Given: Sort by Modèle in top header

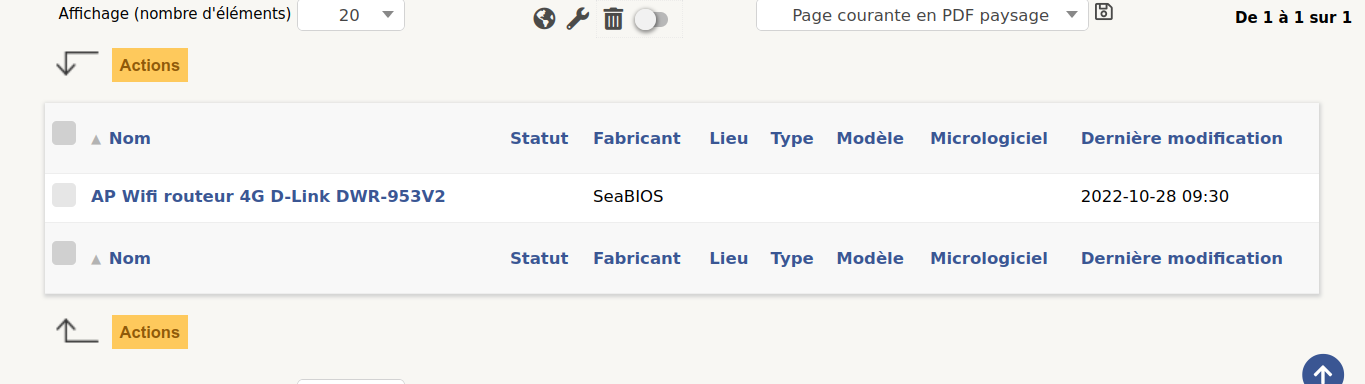Looking at the screenshot, I should 870,138.
